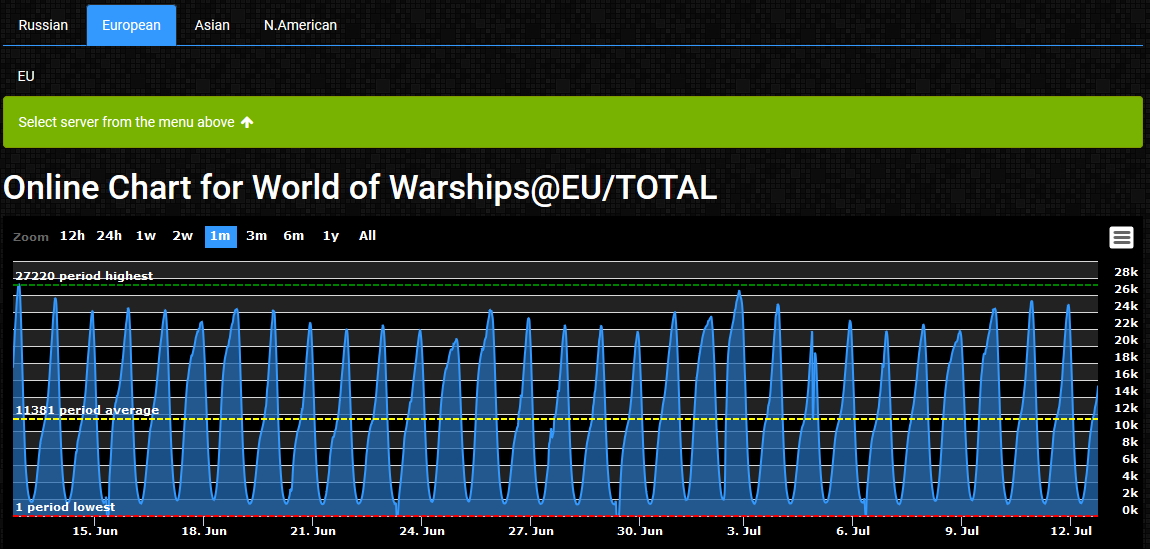Set chart zoom to 12h
1150x549 pixels.
(73, 236)
